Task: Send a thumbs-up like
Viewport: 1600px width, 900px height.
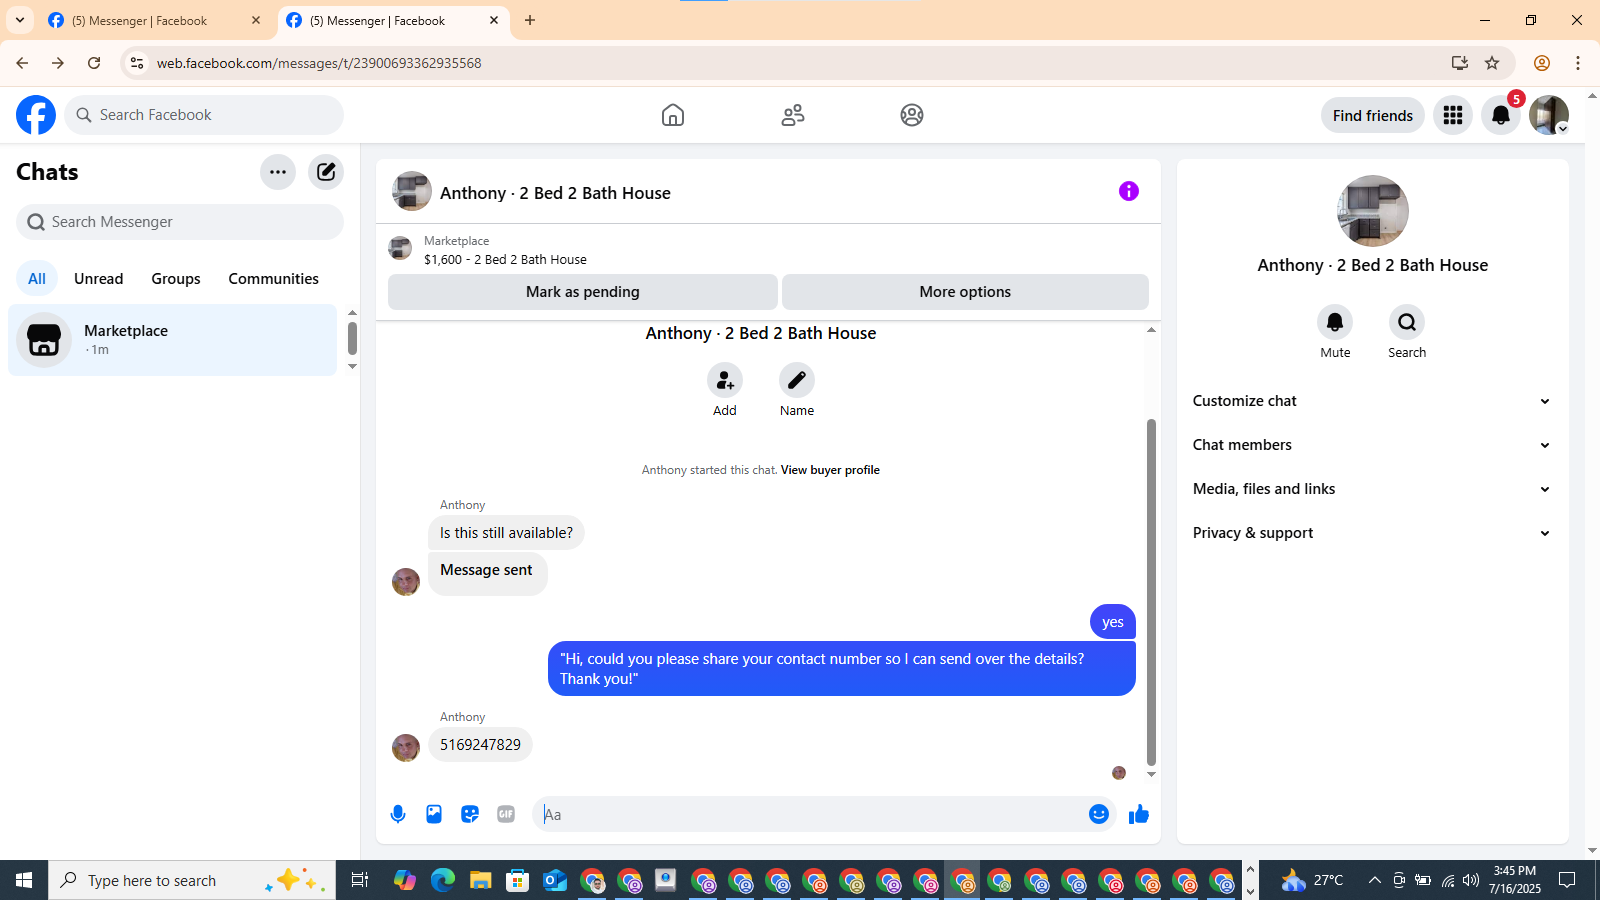Action: click(1139, 814)
